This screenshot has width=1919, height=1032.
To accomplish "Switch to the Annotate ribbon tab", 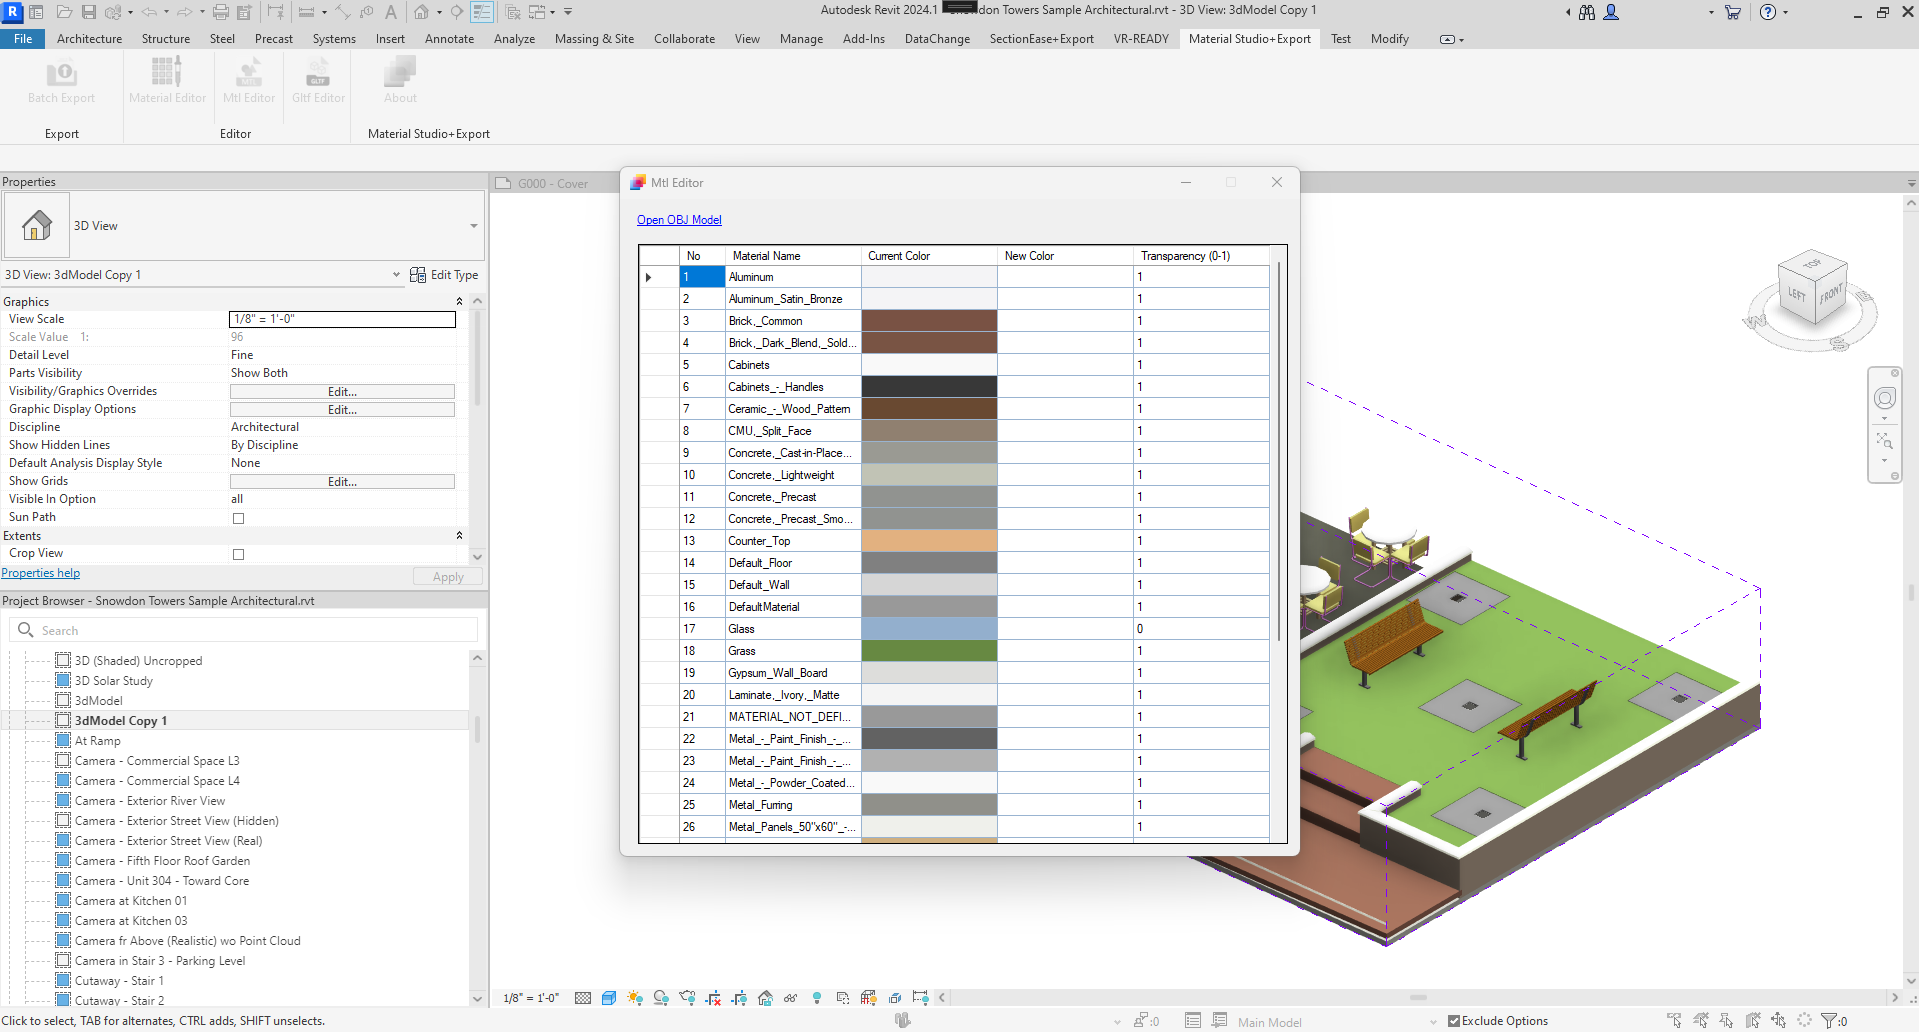I will 449,39.
